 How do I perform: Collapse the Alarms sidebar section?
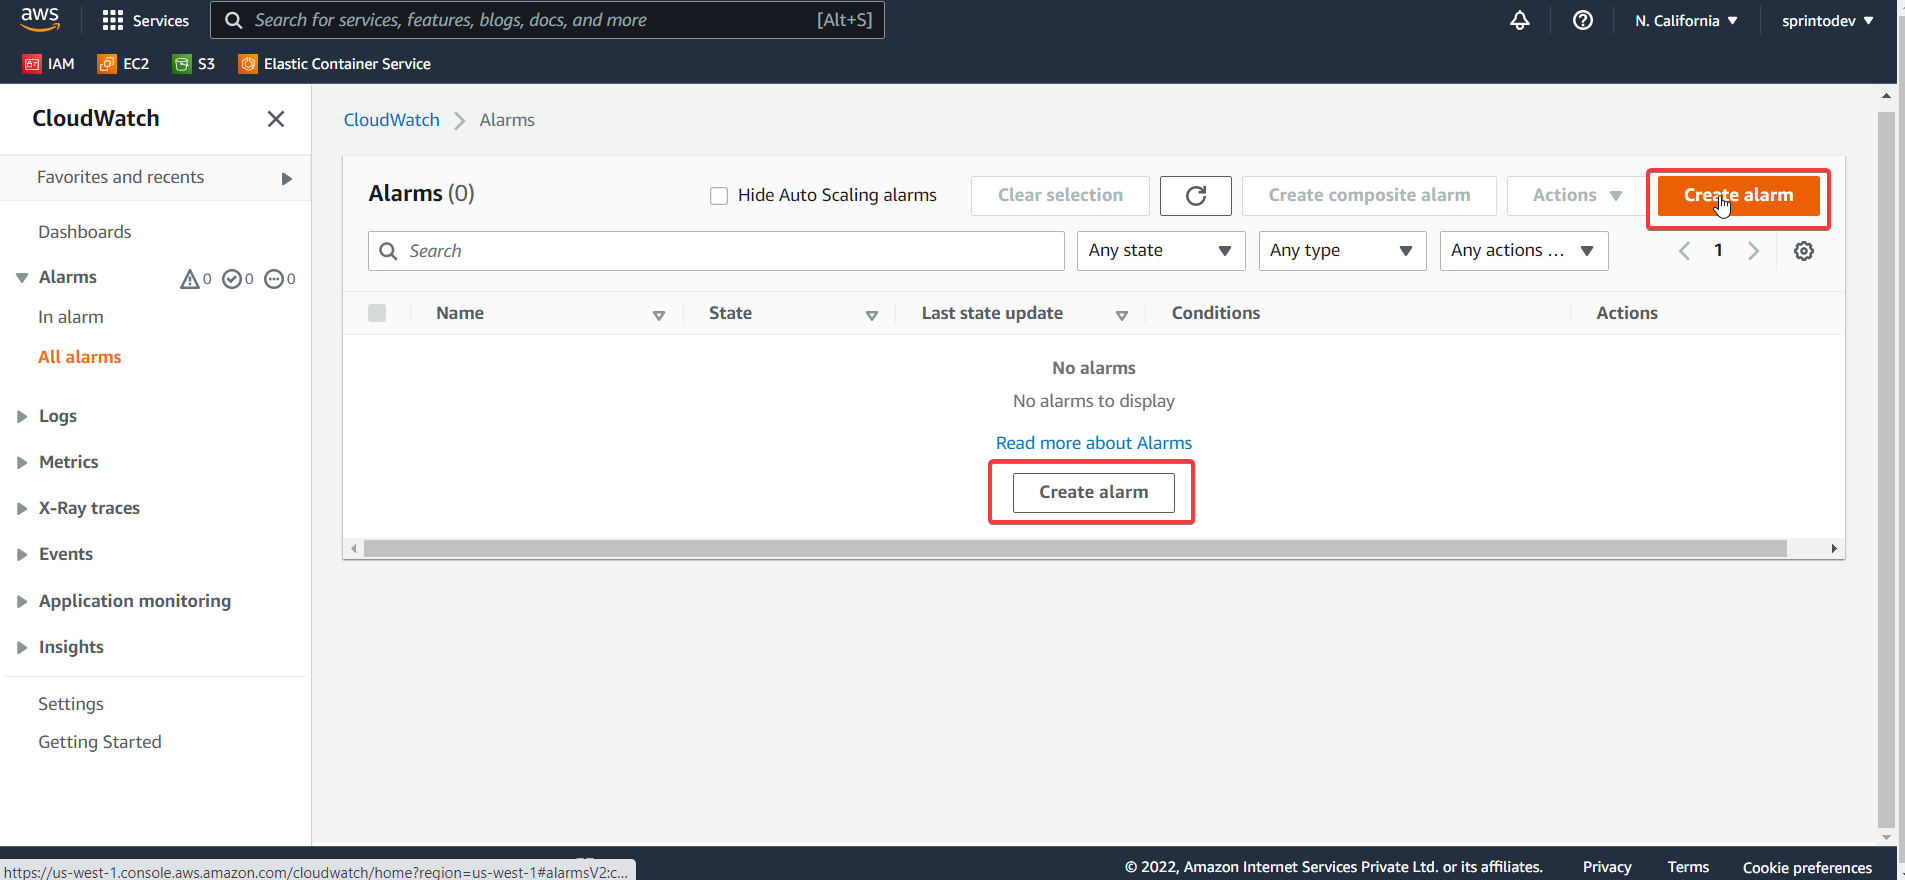21,278
